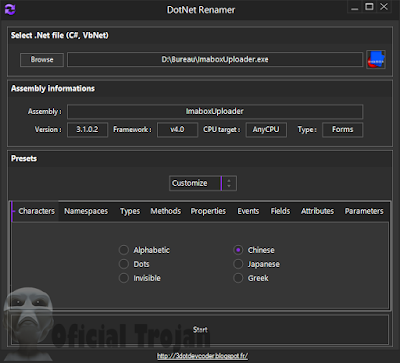Click the Type value Forms
This screenshot has height=363, width=400.
point(342,129)
